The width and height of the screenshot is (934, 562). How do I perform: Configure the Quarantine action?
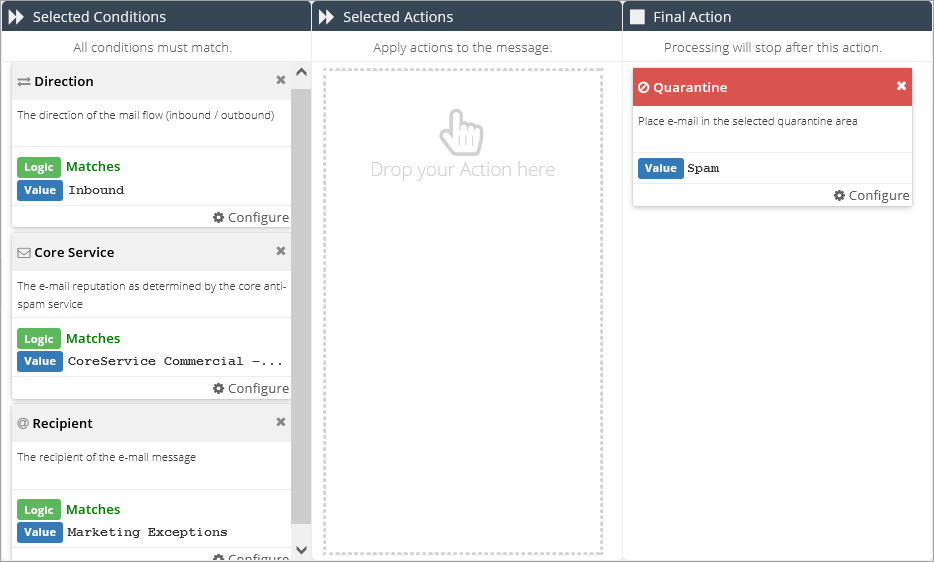[x=872, y=195]
